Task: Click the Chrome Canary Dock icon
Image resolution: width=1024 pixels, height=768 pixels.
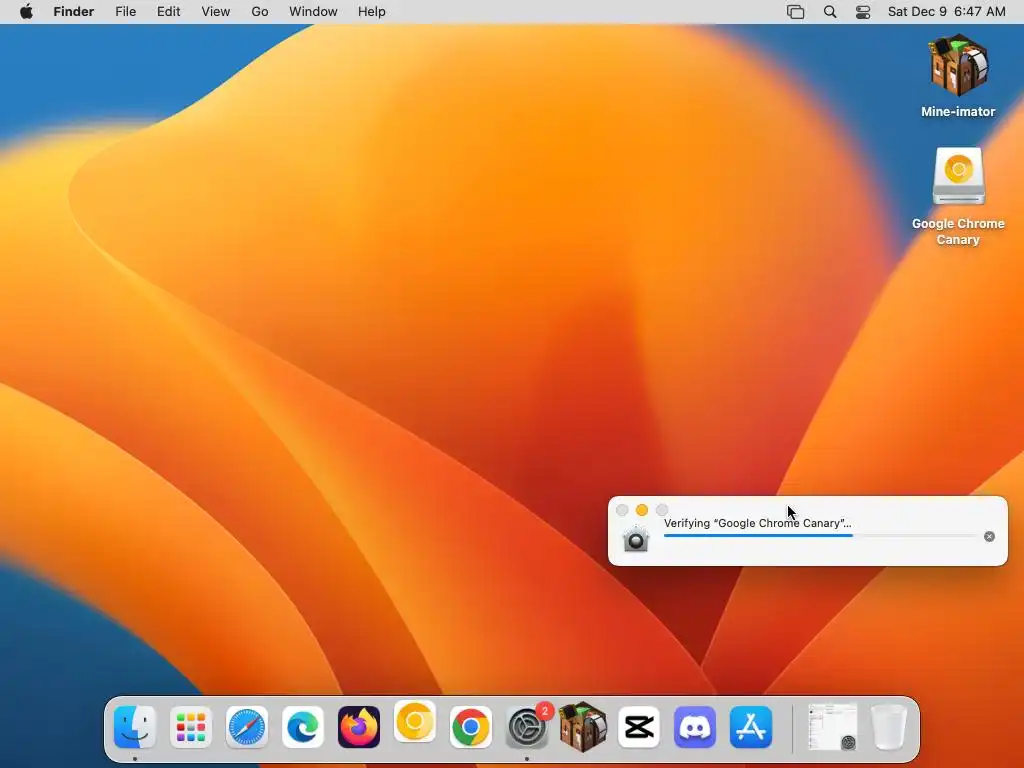Action: [x=415, y=722]
